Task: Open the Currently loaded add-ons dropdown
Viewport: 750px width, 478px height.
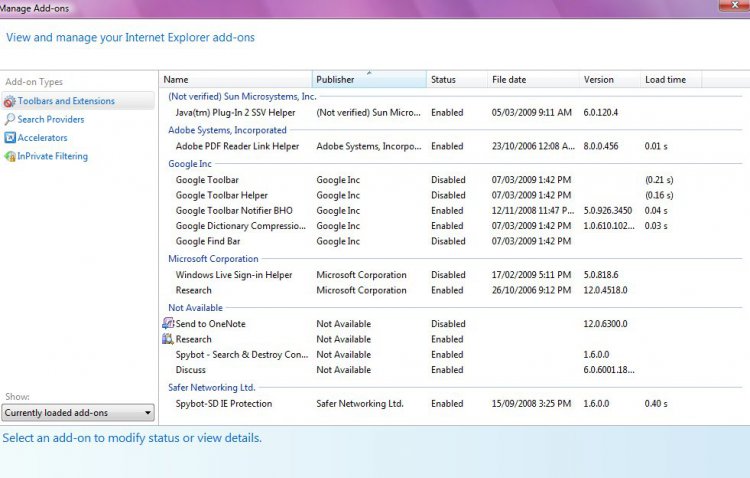Action: (78, 412)
